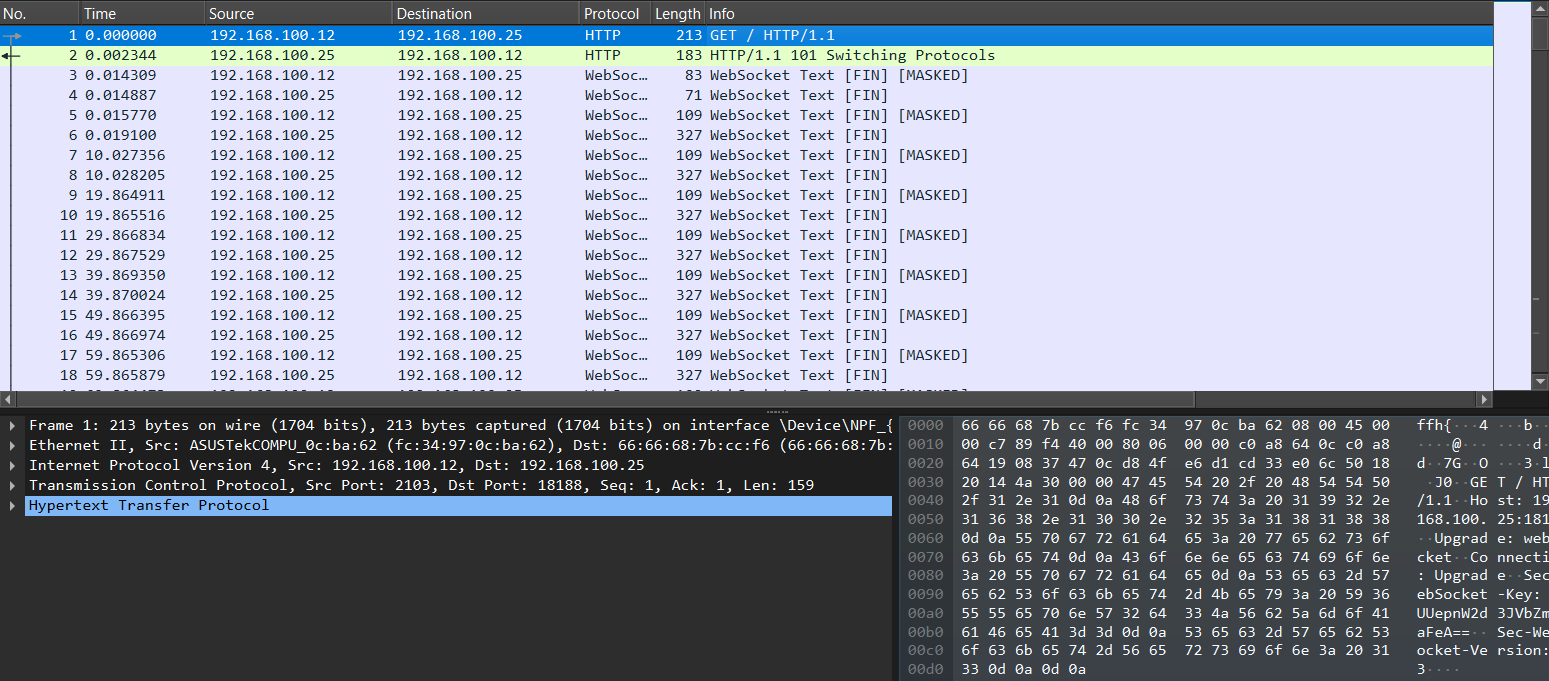This screenshot has width=1549, height=681.
Task: Select packet 10 at time 19.865516
Action: click(700, 216)
